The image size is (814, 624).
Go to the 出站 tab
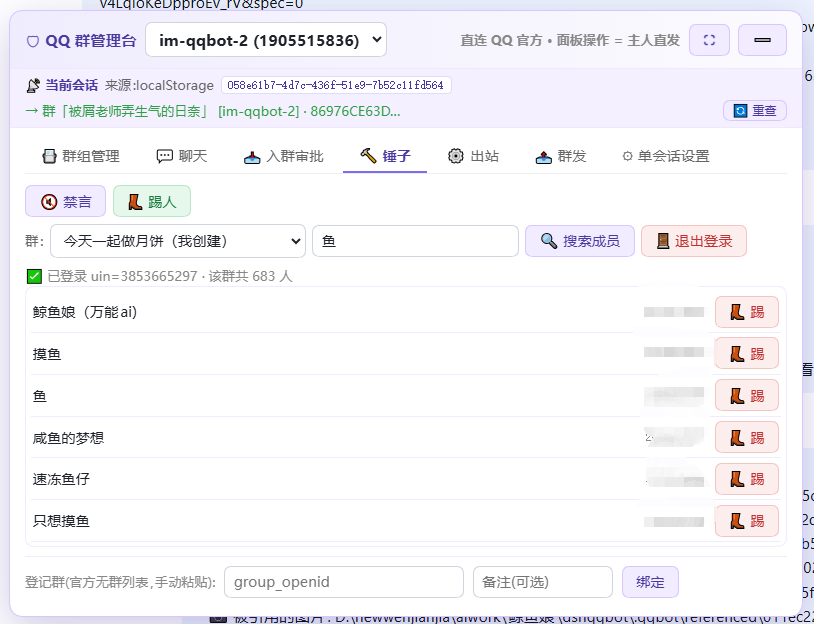tap(473, 156)
